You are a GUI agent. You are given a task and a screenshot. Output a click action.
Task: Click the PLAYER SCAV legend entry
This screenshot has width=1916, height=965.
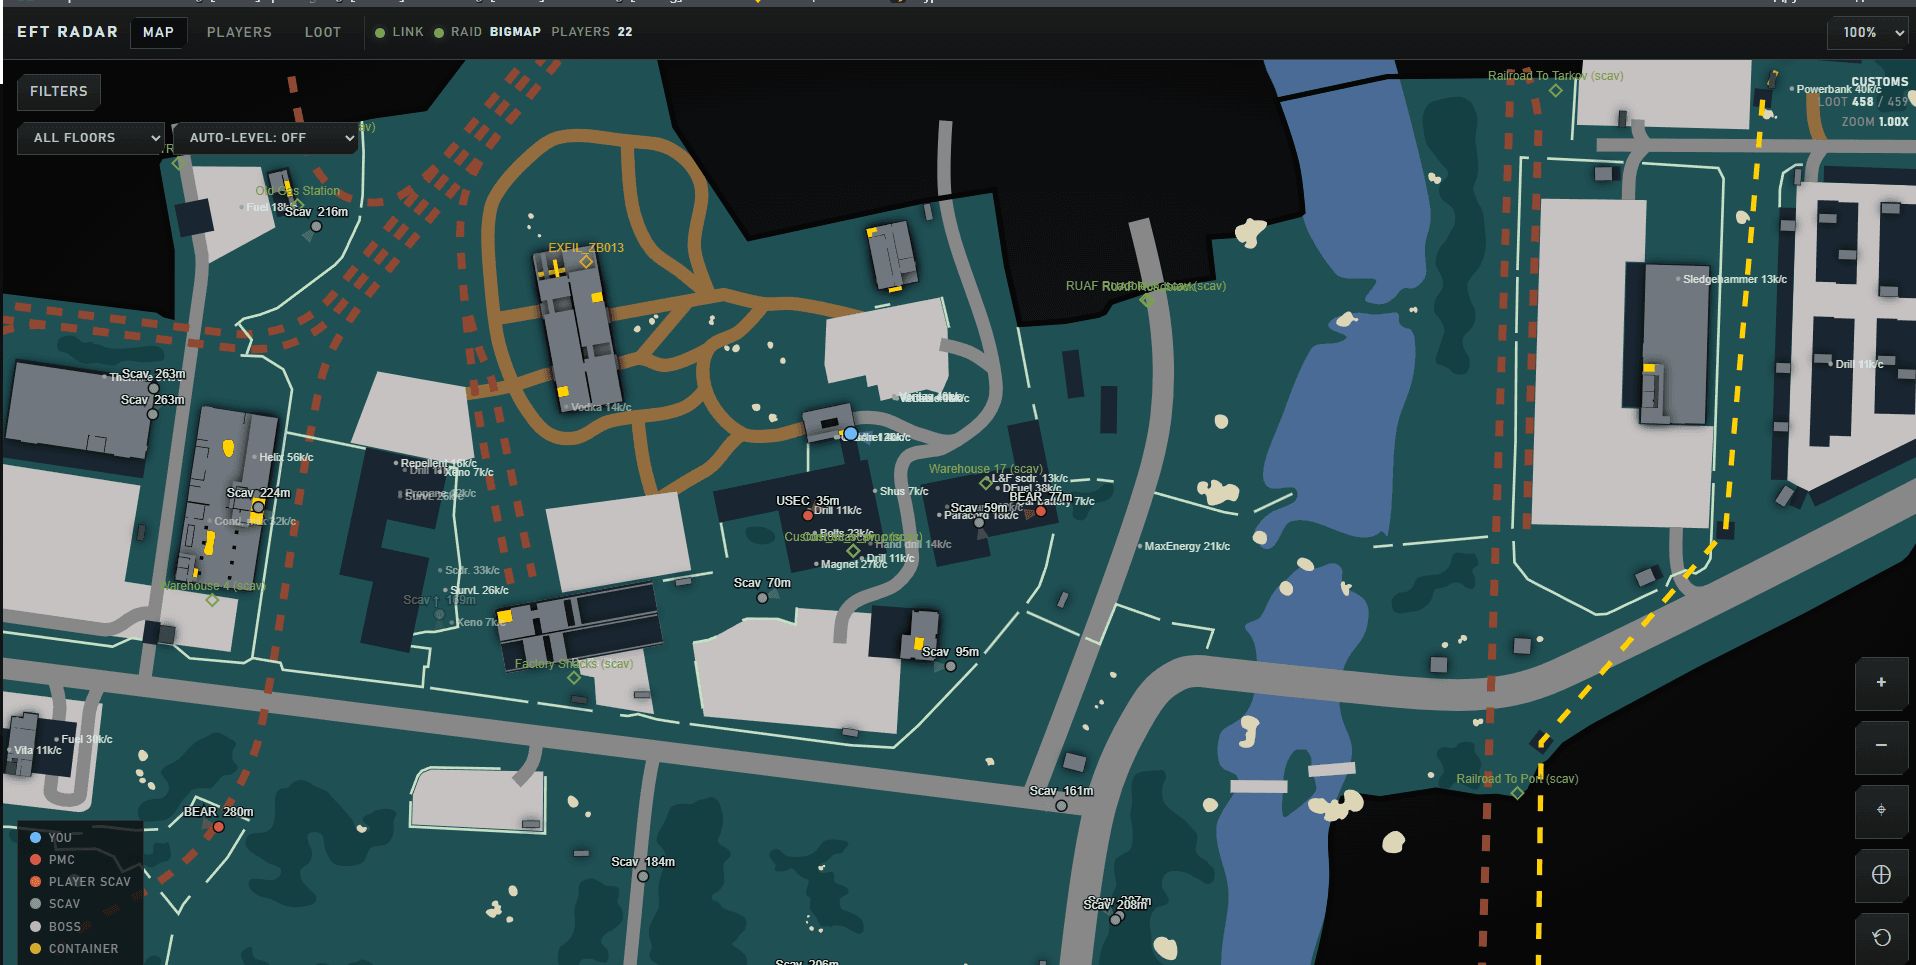(80, 882)
